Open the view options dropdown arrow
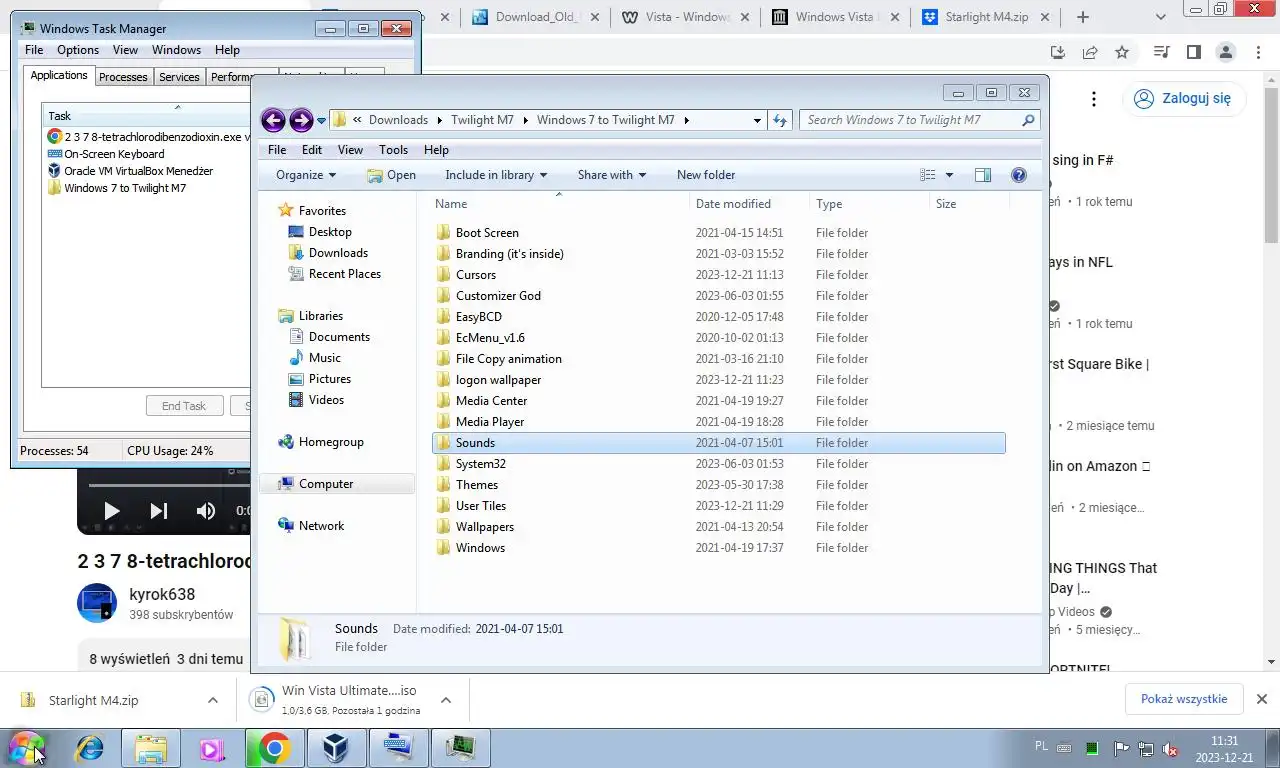This screenshot has height=768, width=1280. tap(949, 175)
